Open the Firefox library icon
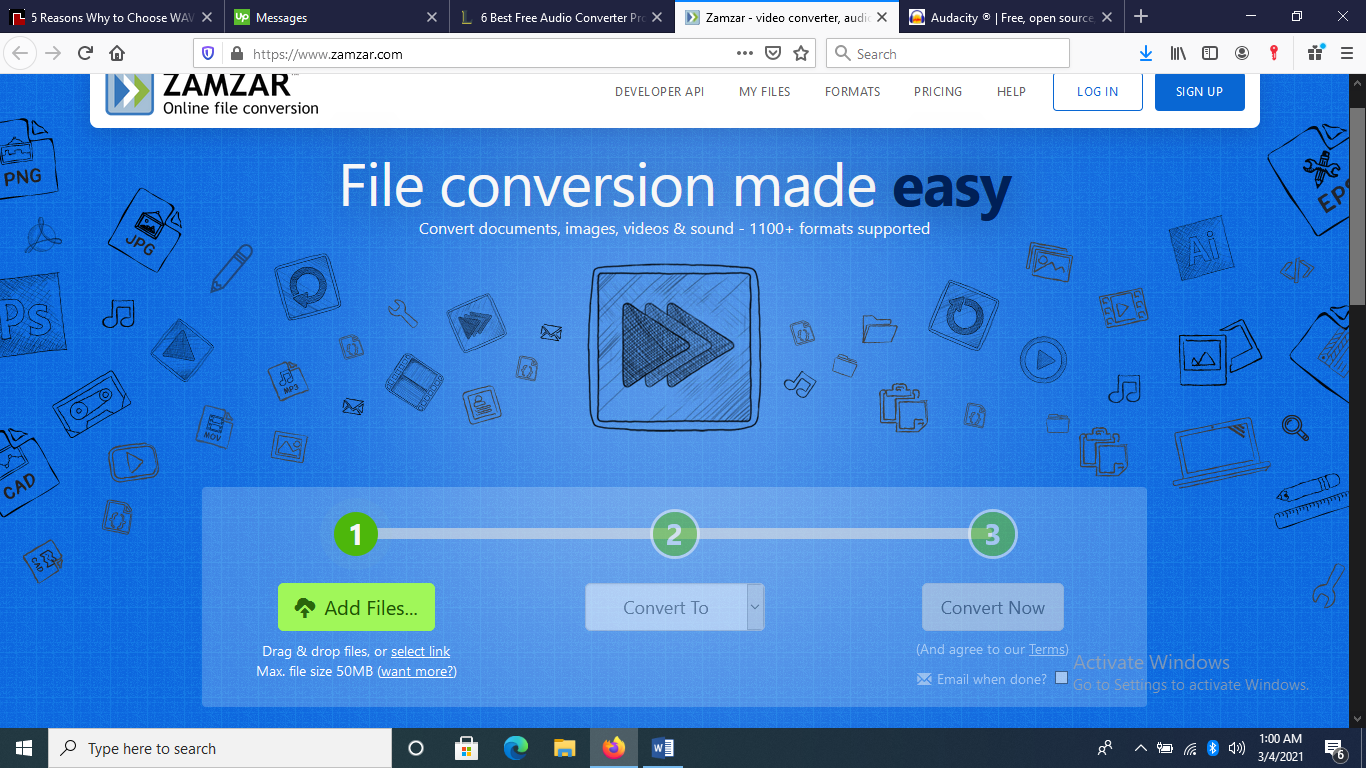Image resolution: width=1366 pixels, height=768 pixels. (x=1179, y=54)
